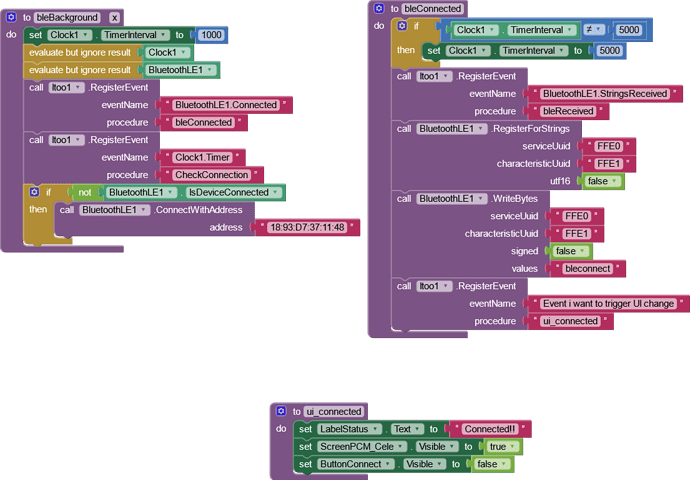This screenshot has height=480, width=690.
Task: Click the 18:93:D7:37:11:48 address text
Action: point(306,228)
